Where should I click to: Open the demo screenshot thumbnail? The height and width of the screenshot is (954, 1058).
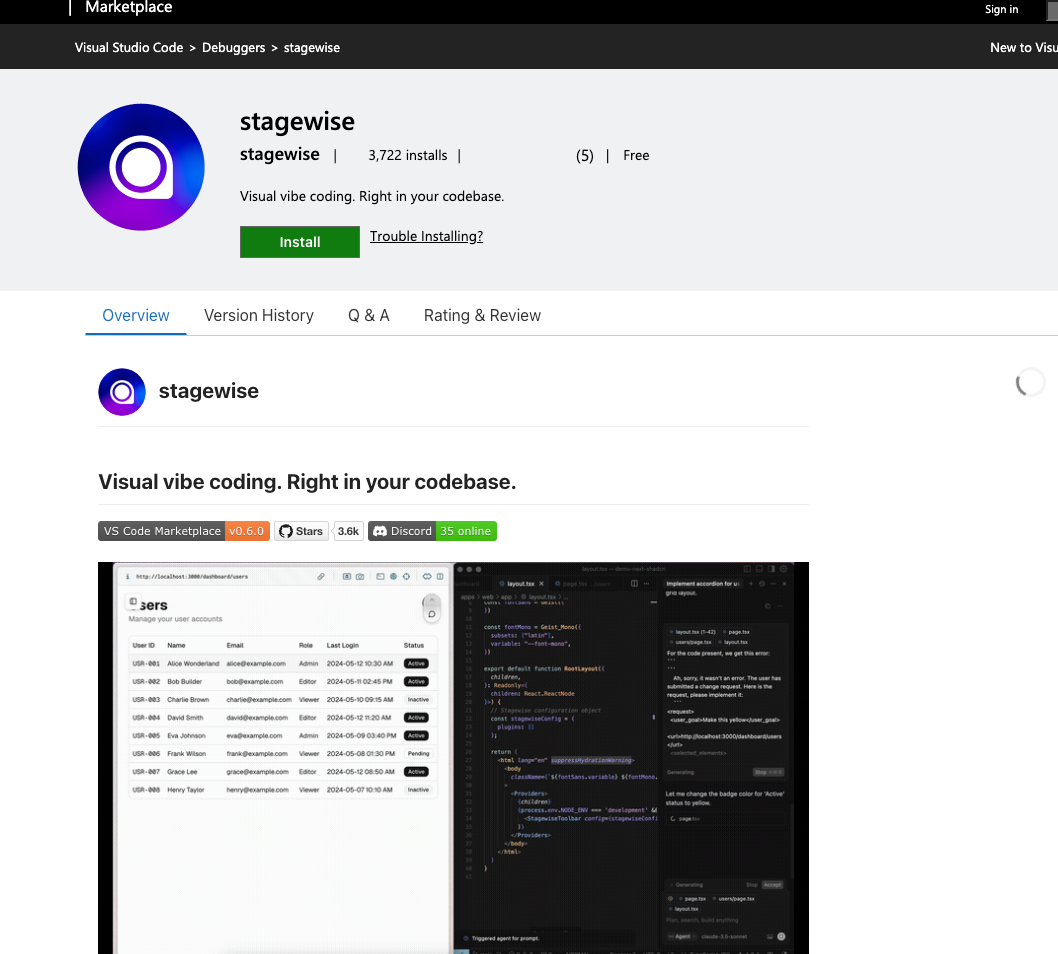coord(453,758)
